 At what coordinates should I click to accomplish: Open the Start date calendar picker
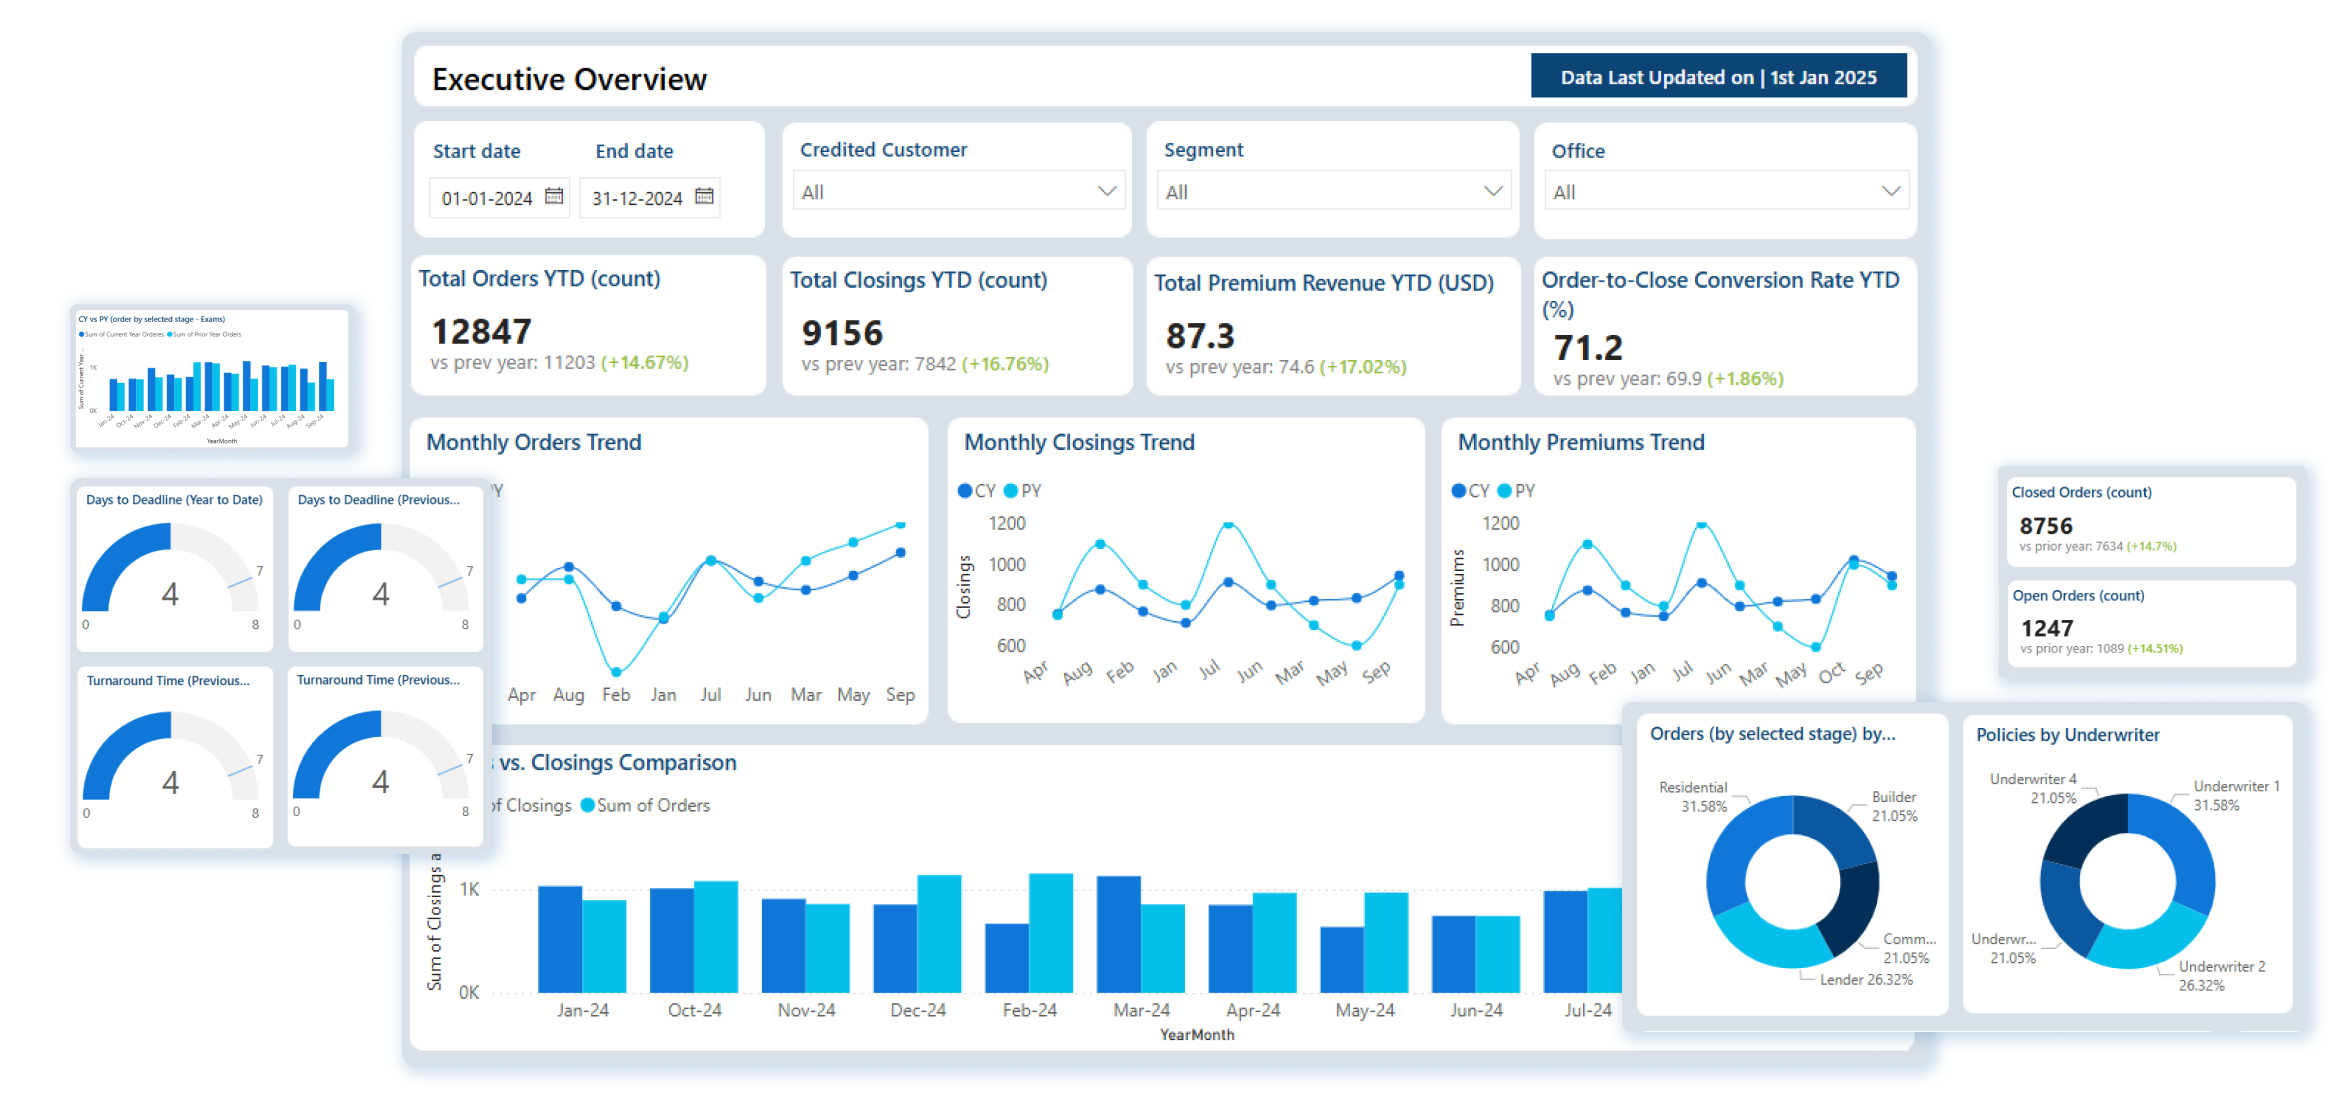click(554, 198)
